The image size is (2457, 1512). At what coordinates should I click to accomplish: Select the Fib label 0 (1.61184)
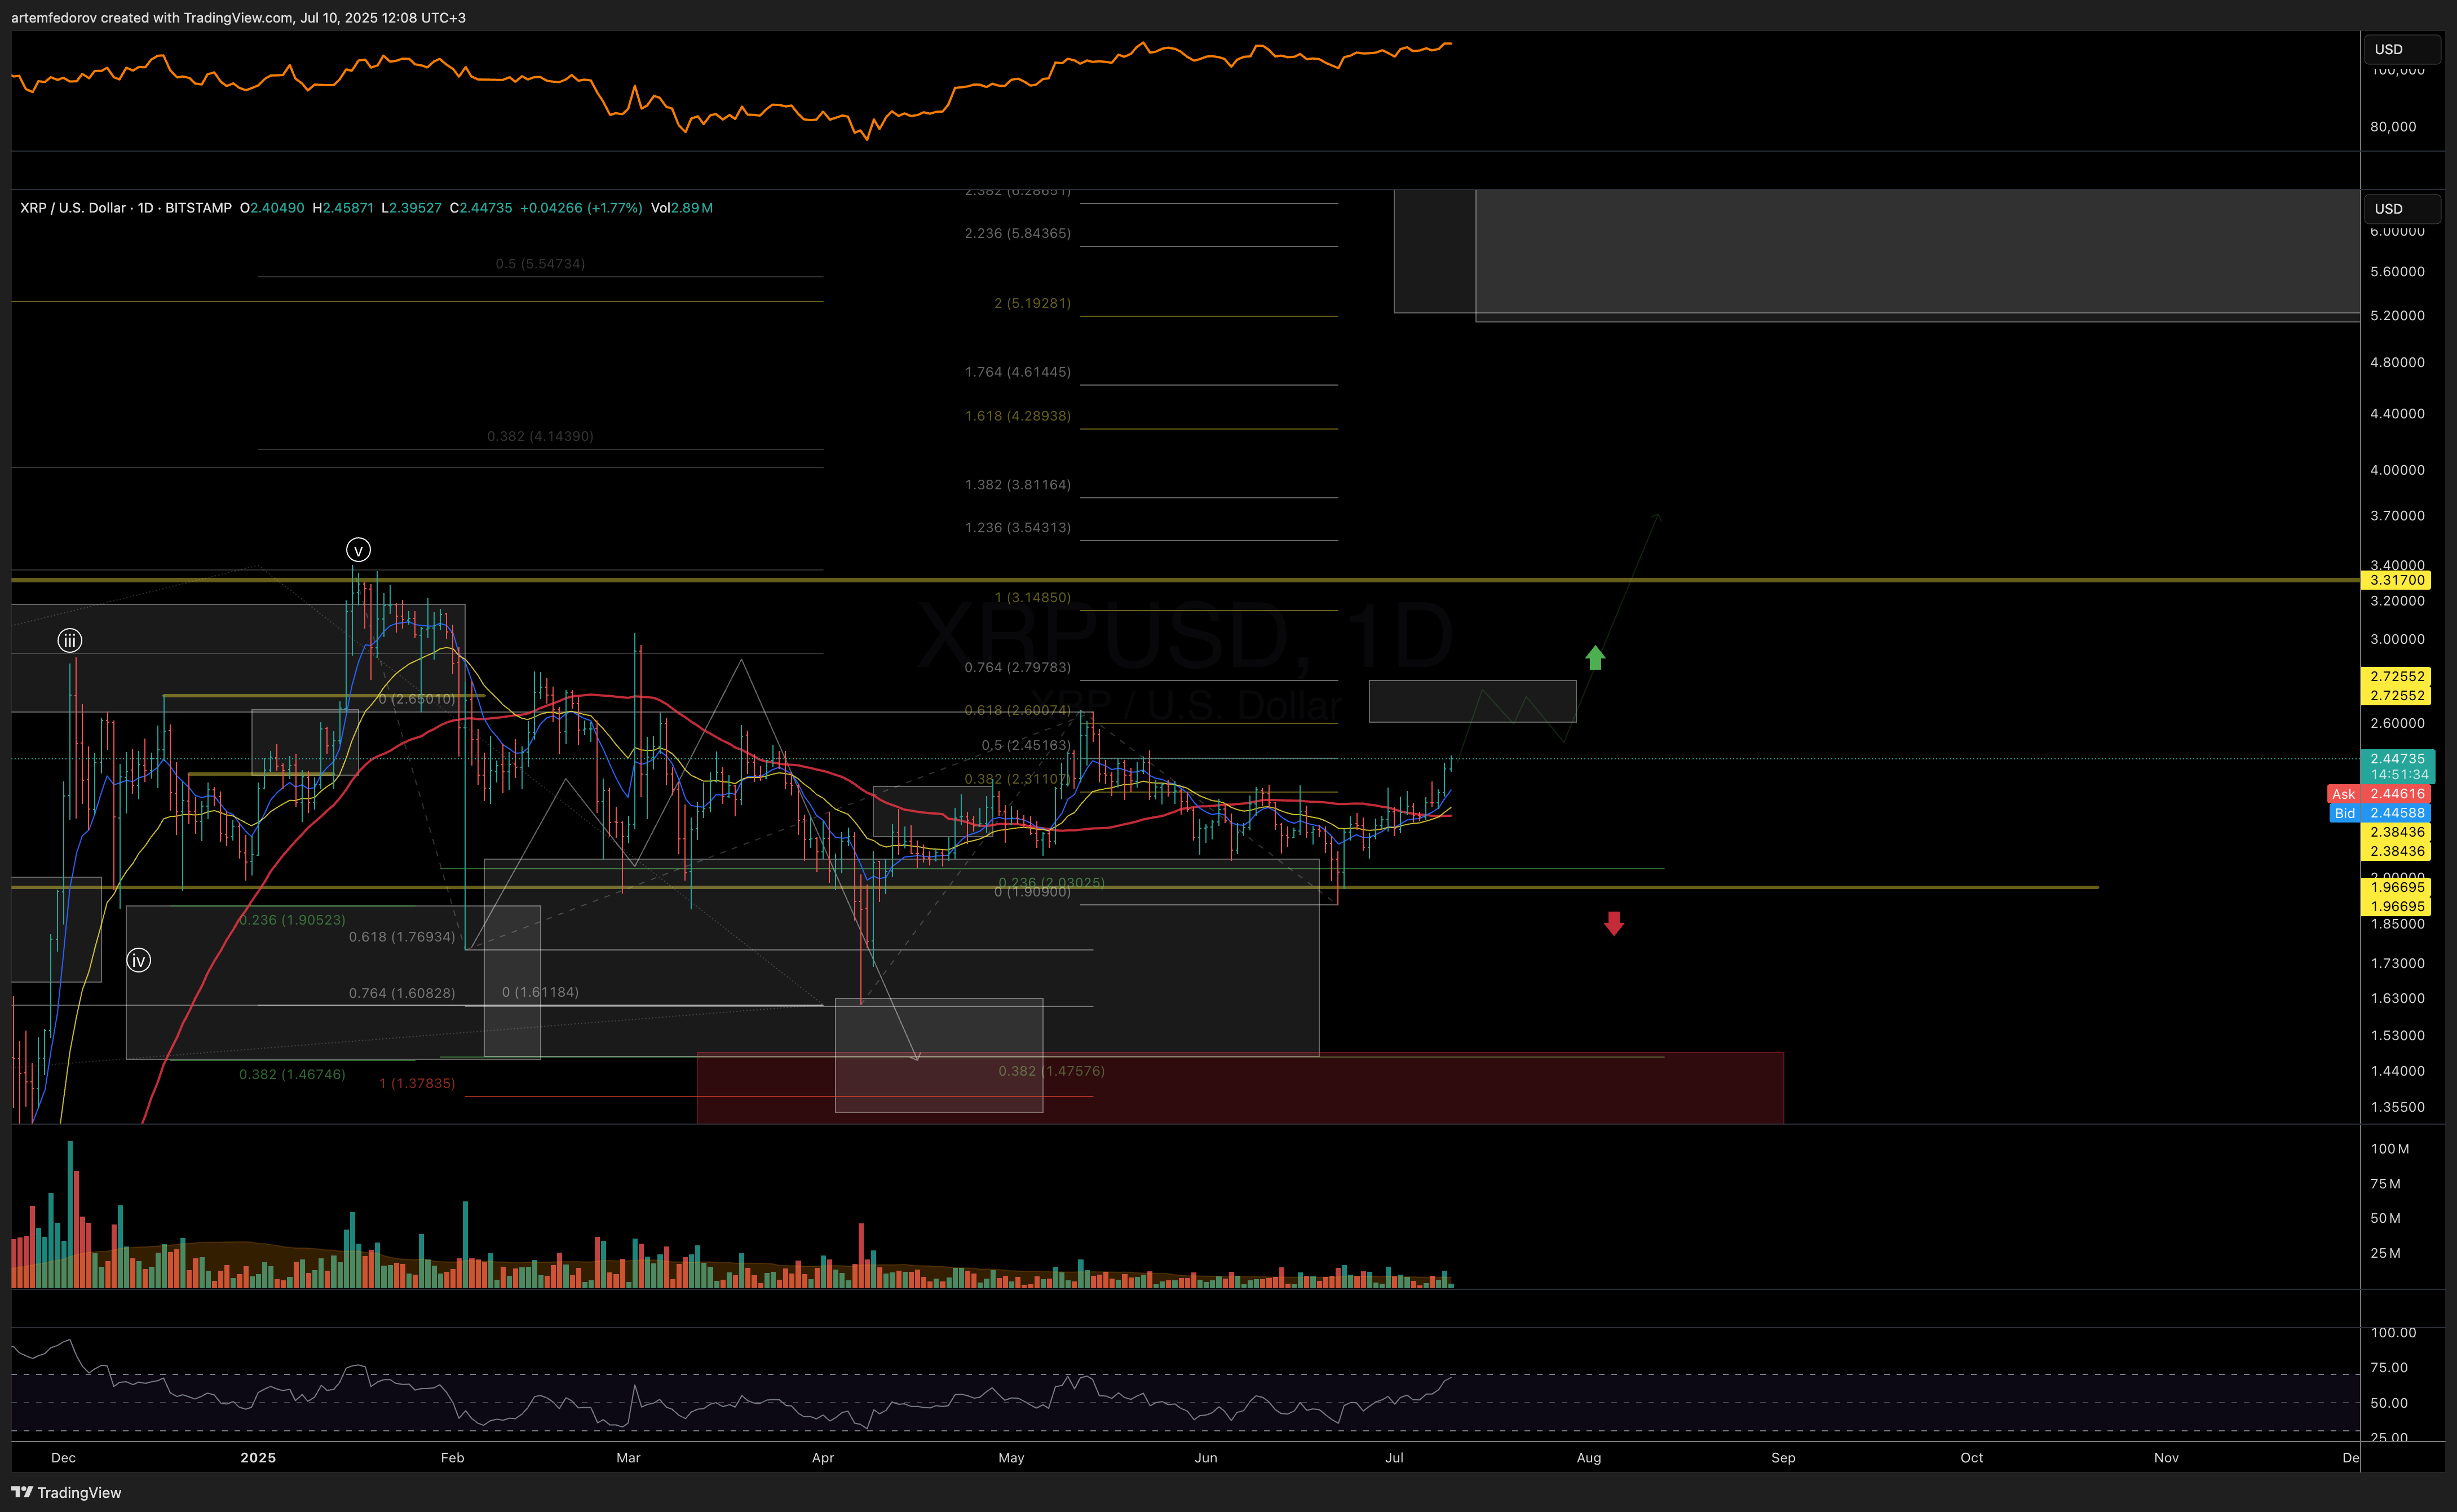pyautogui.click(x=540, y=993)
